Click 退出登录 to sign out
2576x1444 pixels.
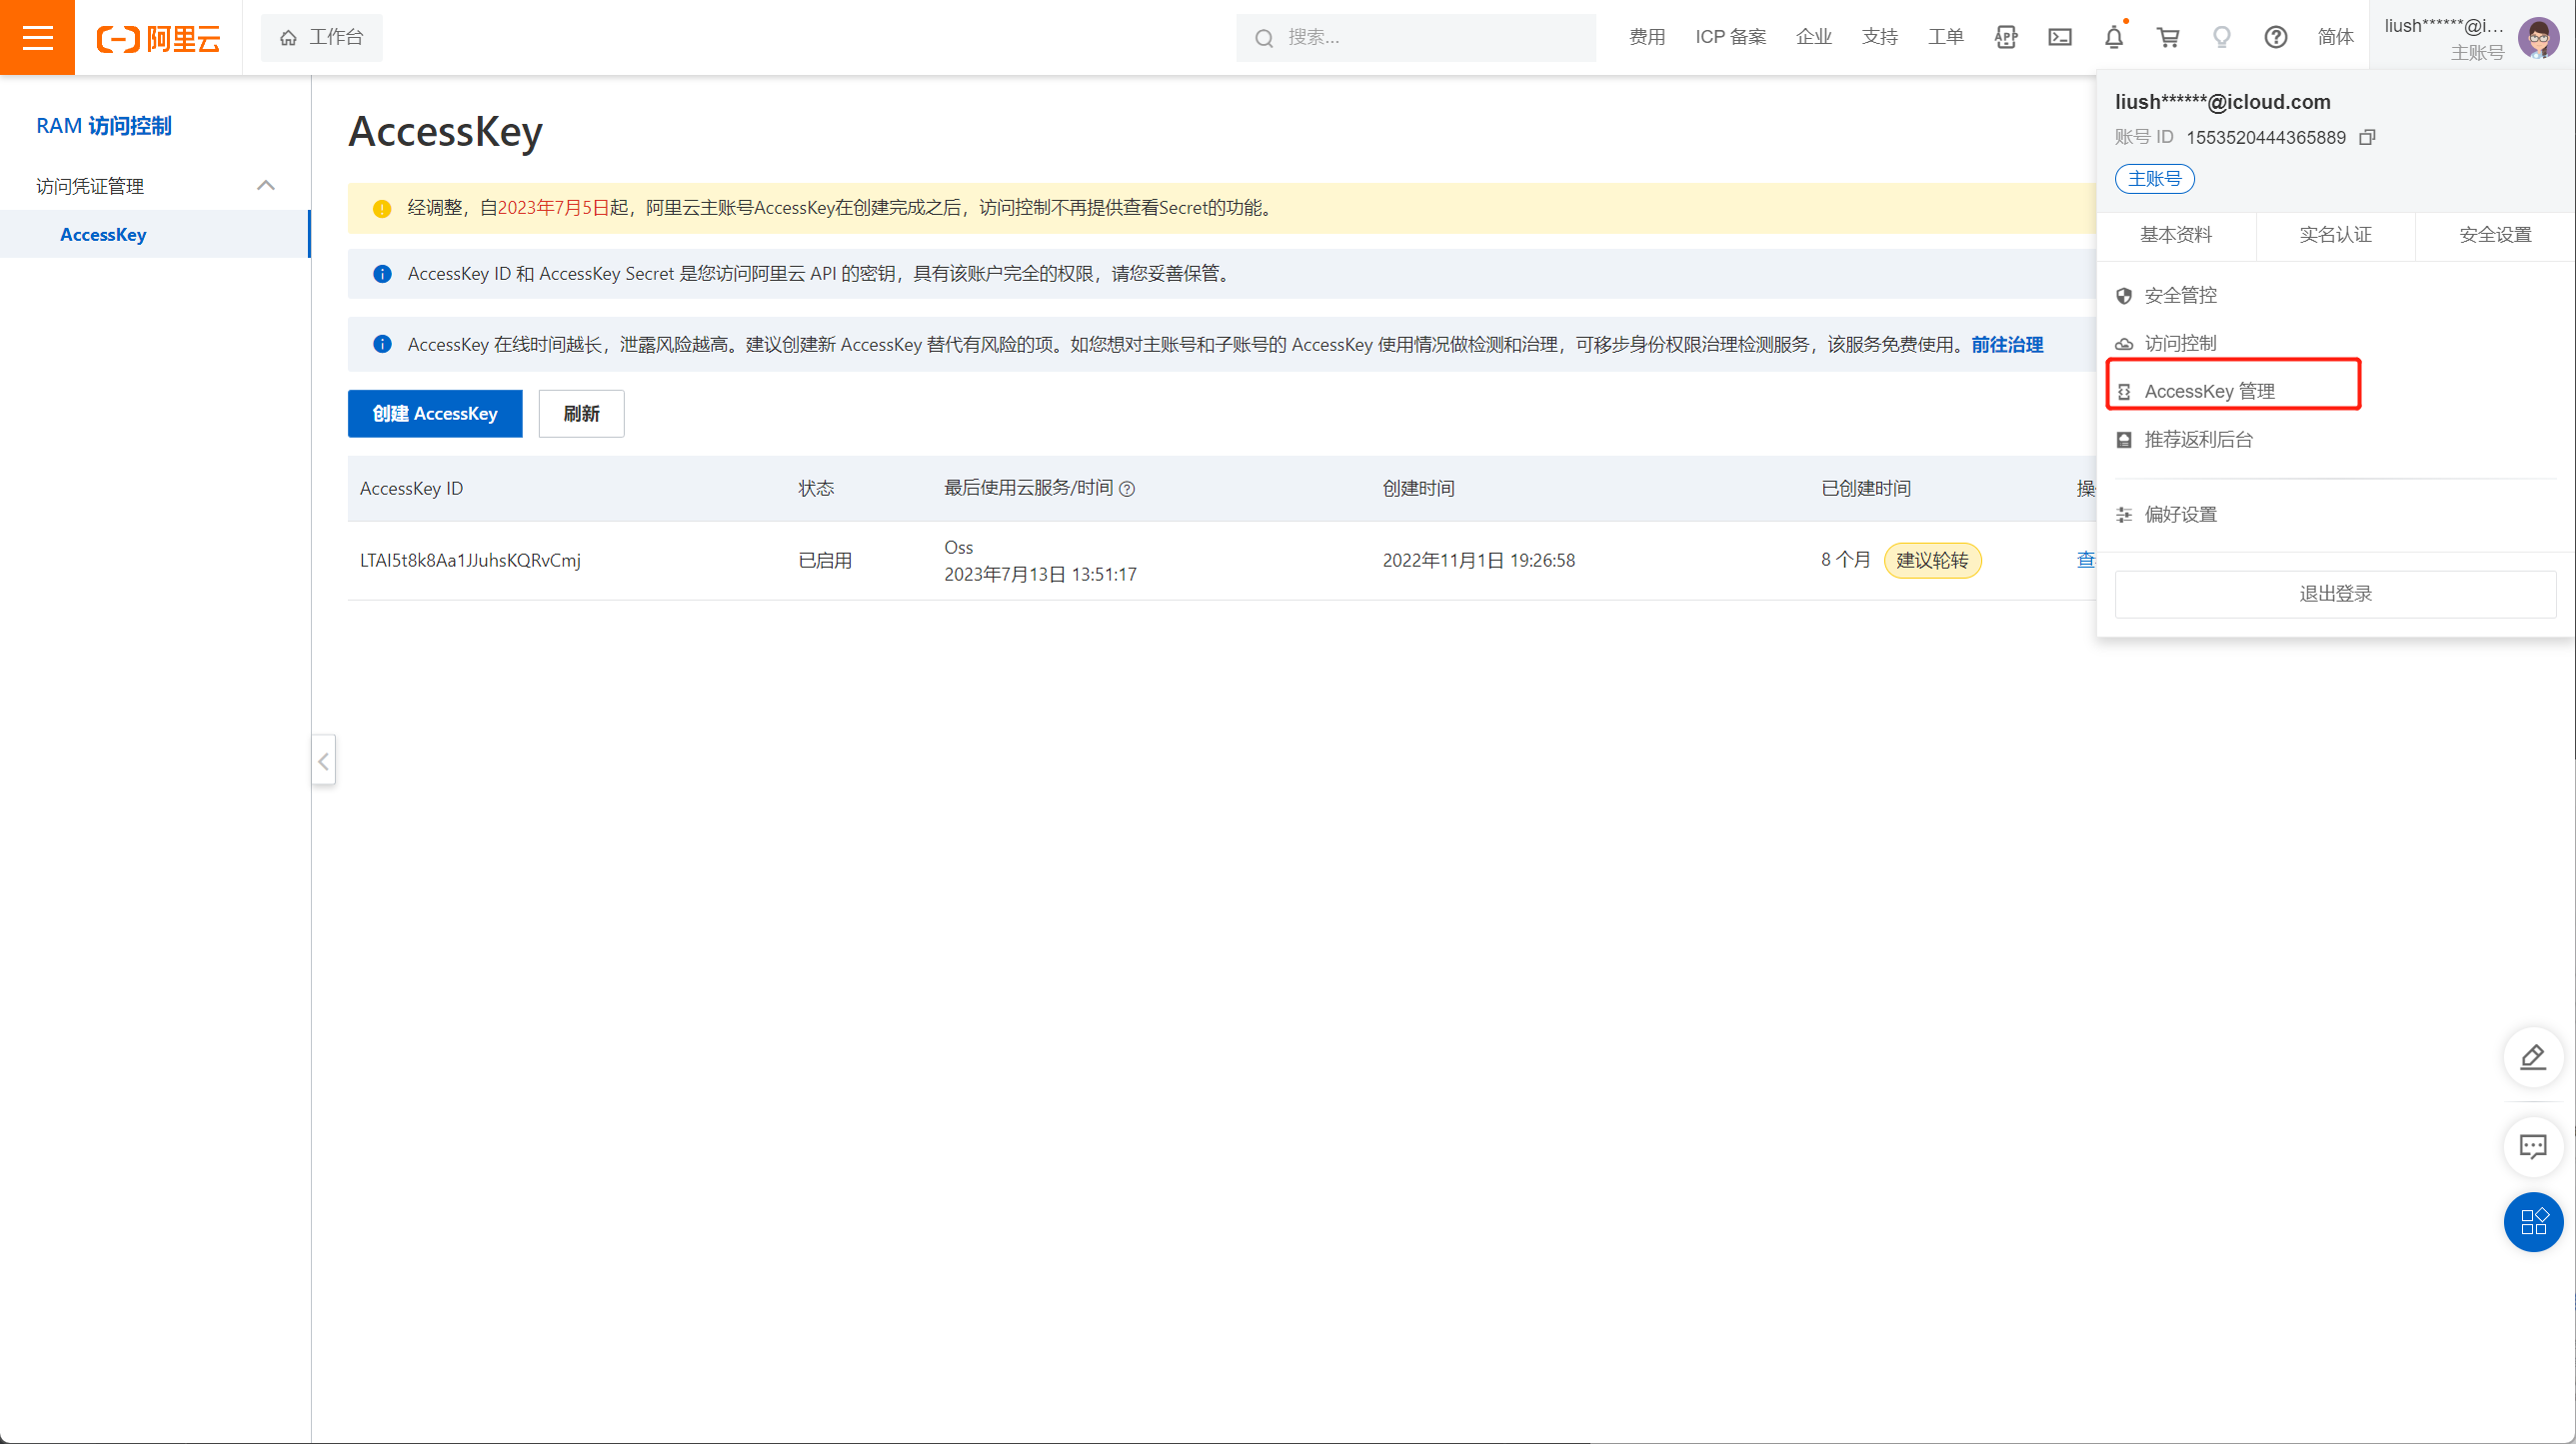[x=2336, y=594]
